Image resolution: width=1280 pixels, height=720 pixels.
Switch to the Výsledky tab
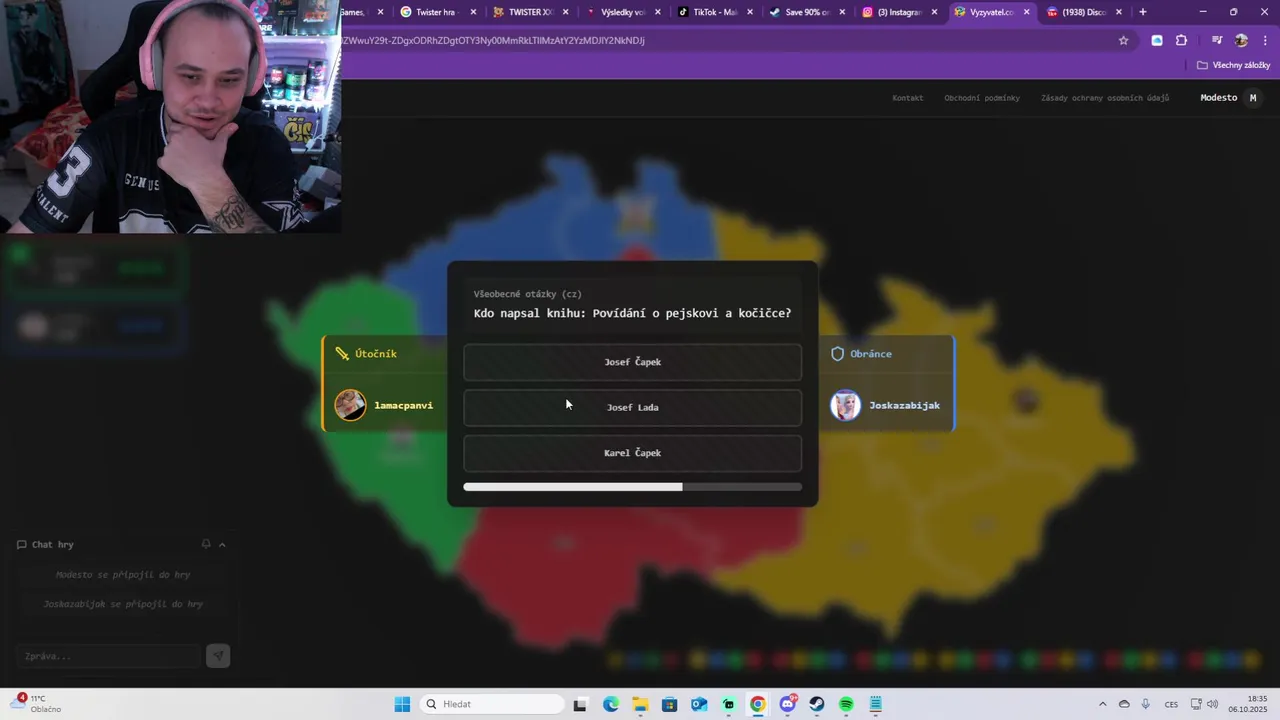click(x=623, y=12)
